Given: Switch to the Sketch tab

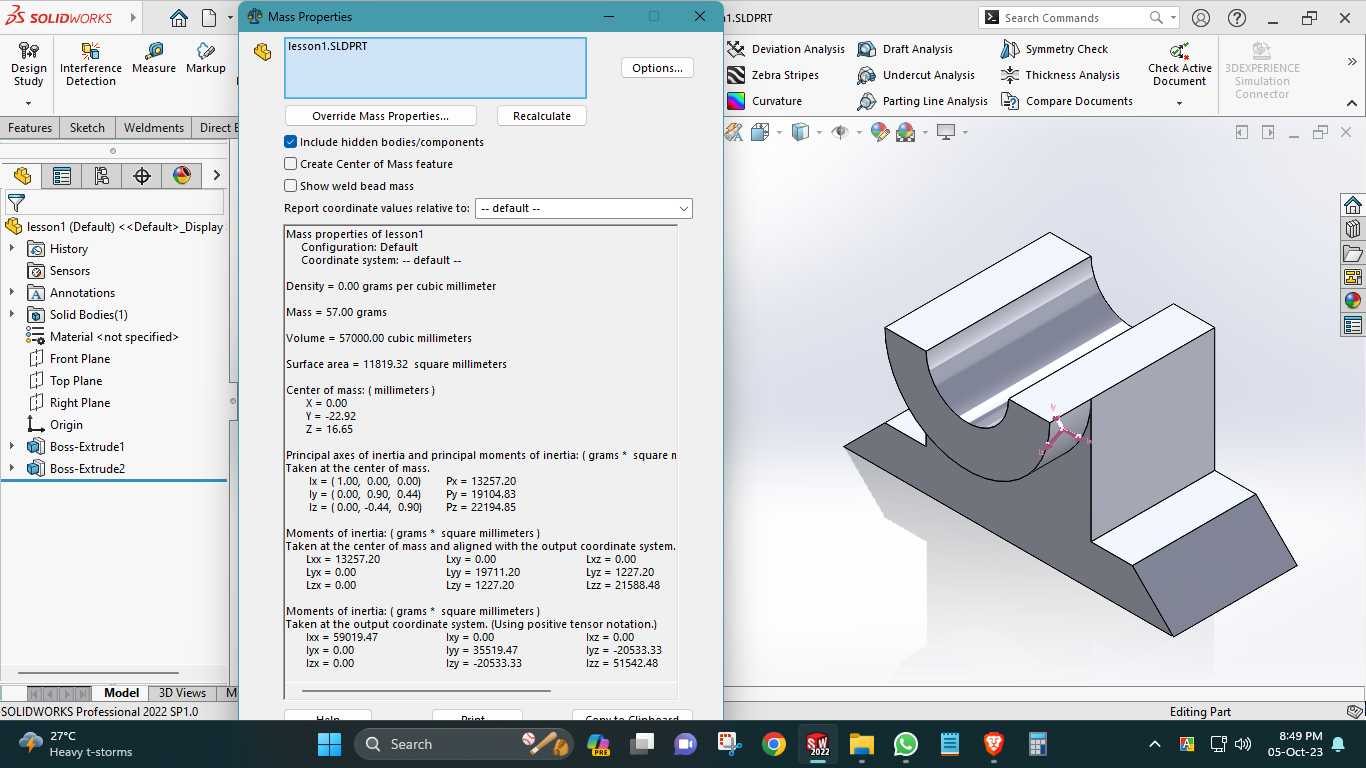Looking at the screenshot, I should (87, 128).
